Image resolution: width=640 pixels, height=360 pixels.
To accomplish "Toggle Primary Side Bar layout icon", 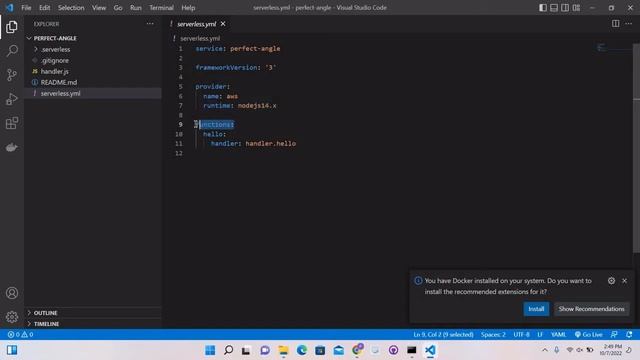I will [542, 8].
